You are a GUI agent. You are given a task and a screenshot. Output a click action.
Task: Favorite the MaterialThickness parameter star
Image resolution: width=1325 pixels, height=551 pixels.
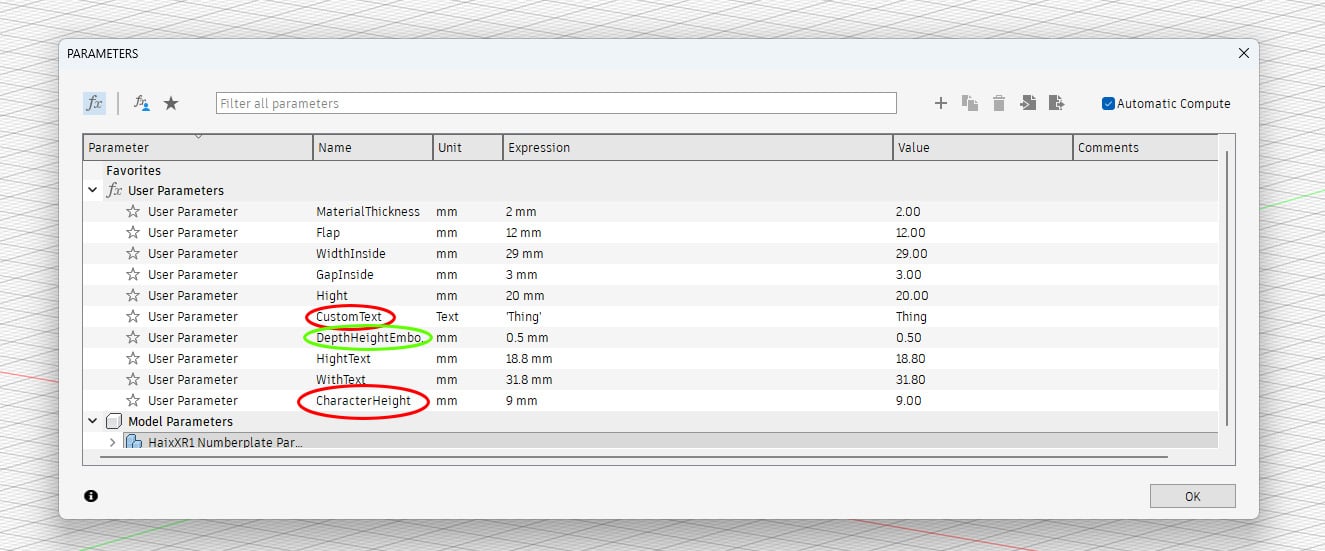pos(133,212)
